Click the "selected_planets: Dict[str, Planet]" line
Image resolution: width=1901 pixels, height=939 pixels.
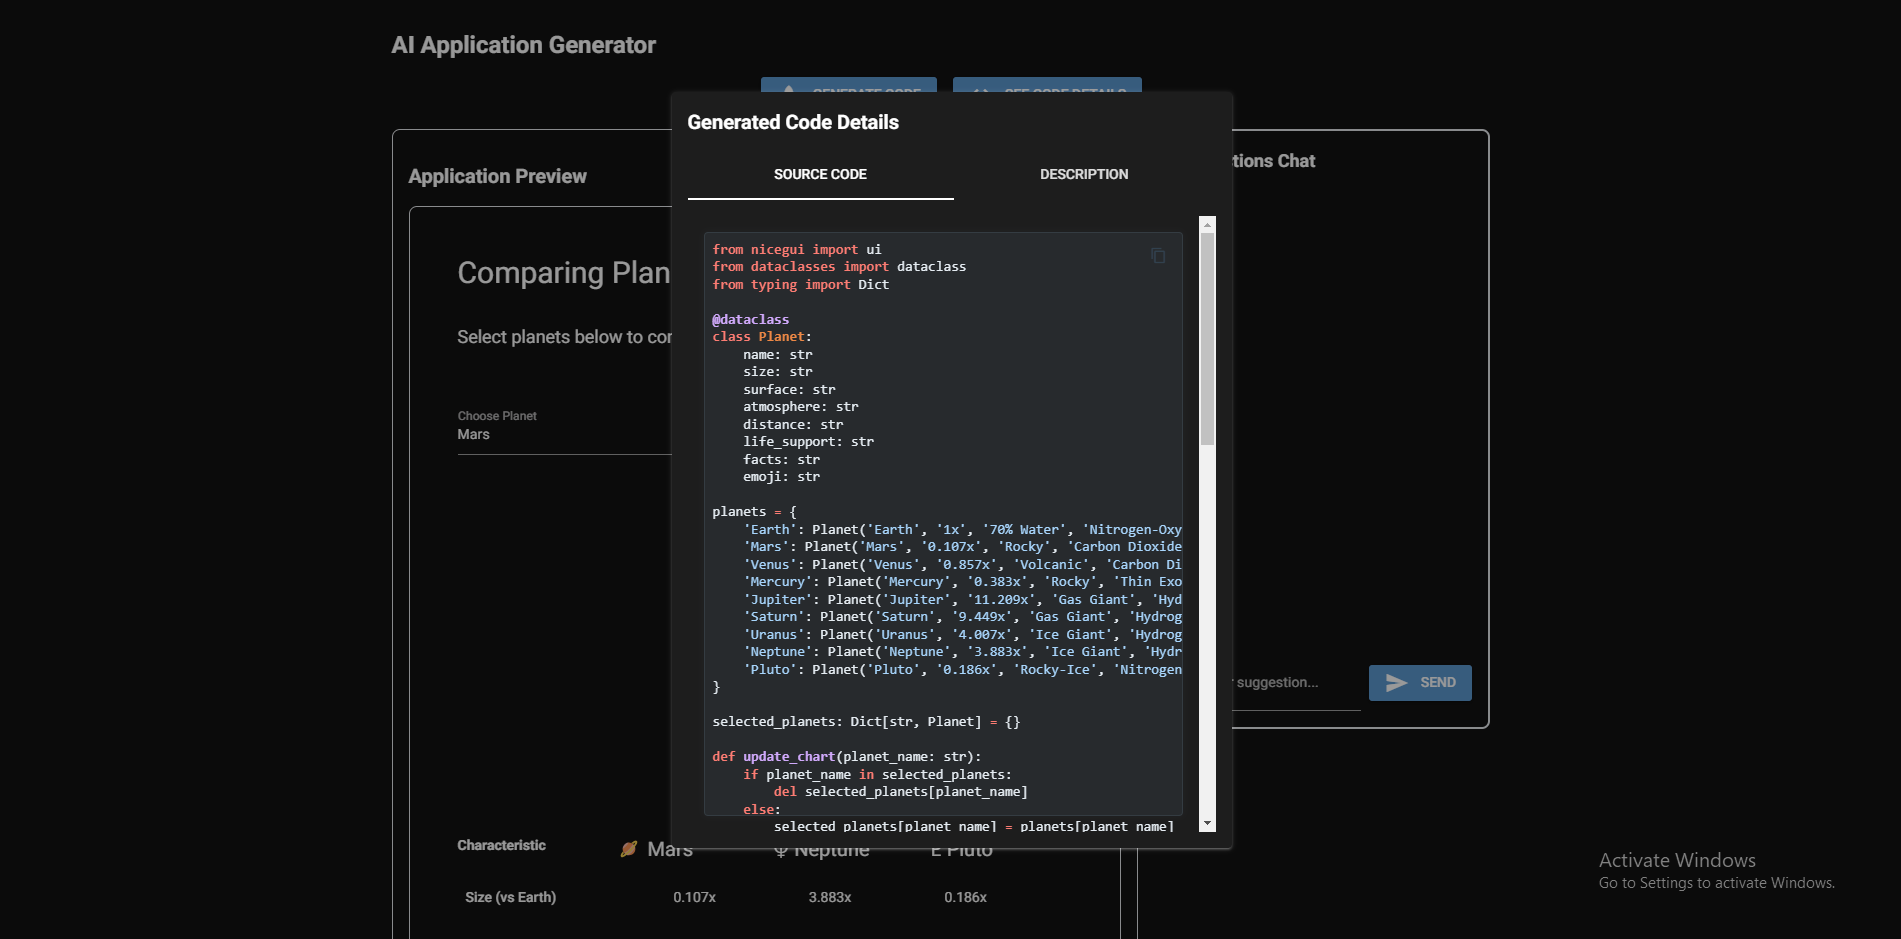pyautogui.click(x=866, y=722)
